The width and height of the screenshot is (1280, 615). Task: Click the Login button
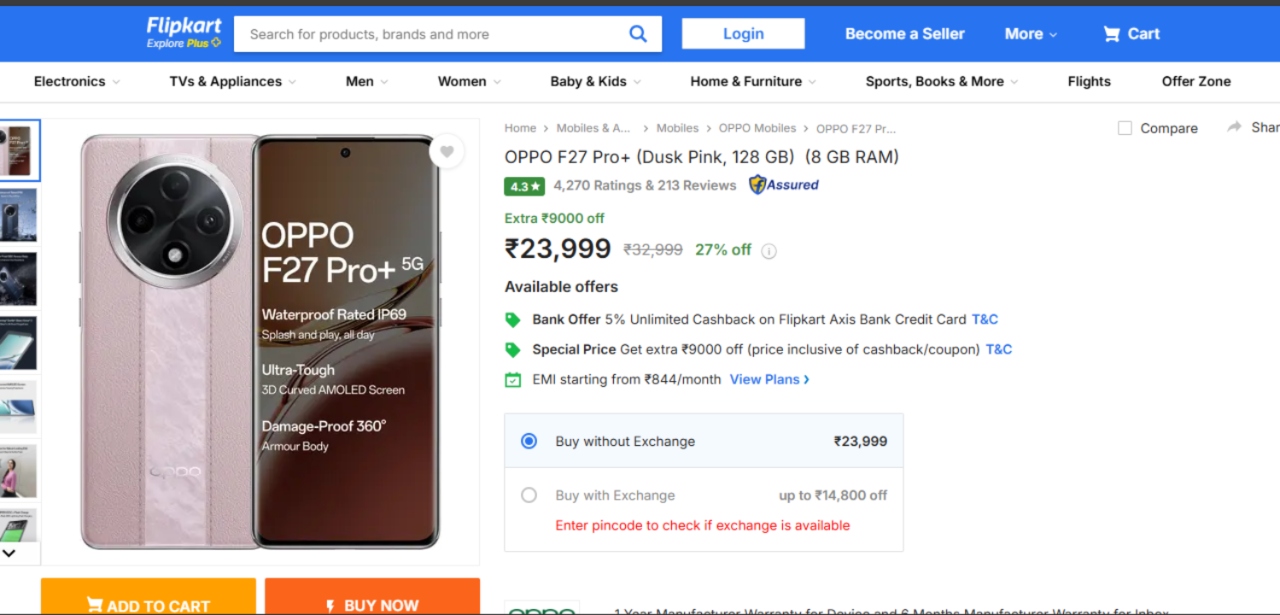tap(743, 34)
